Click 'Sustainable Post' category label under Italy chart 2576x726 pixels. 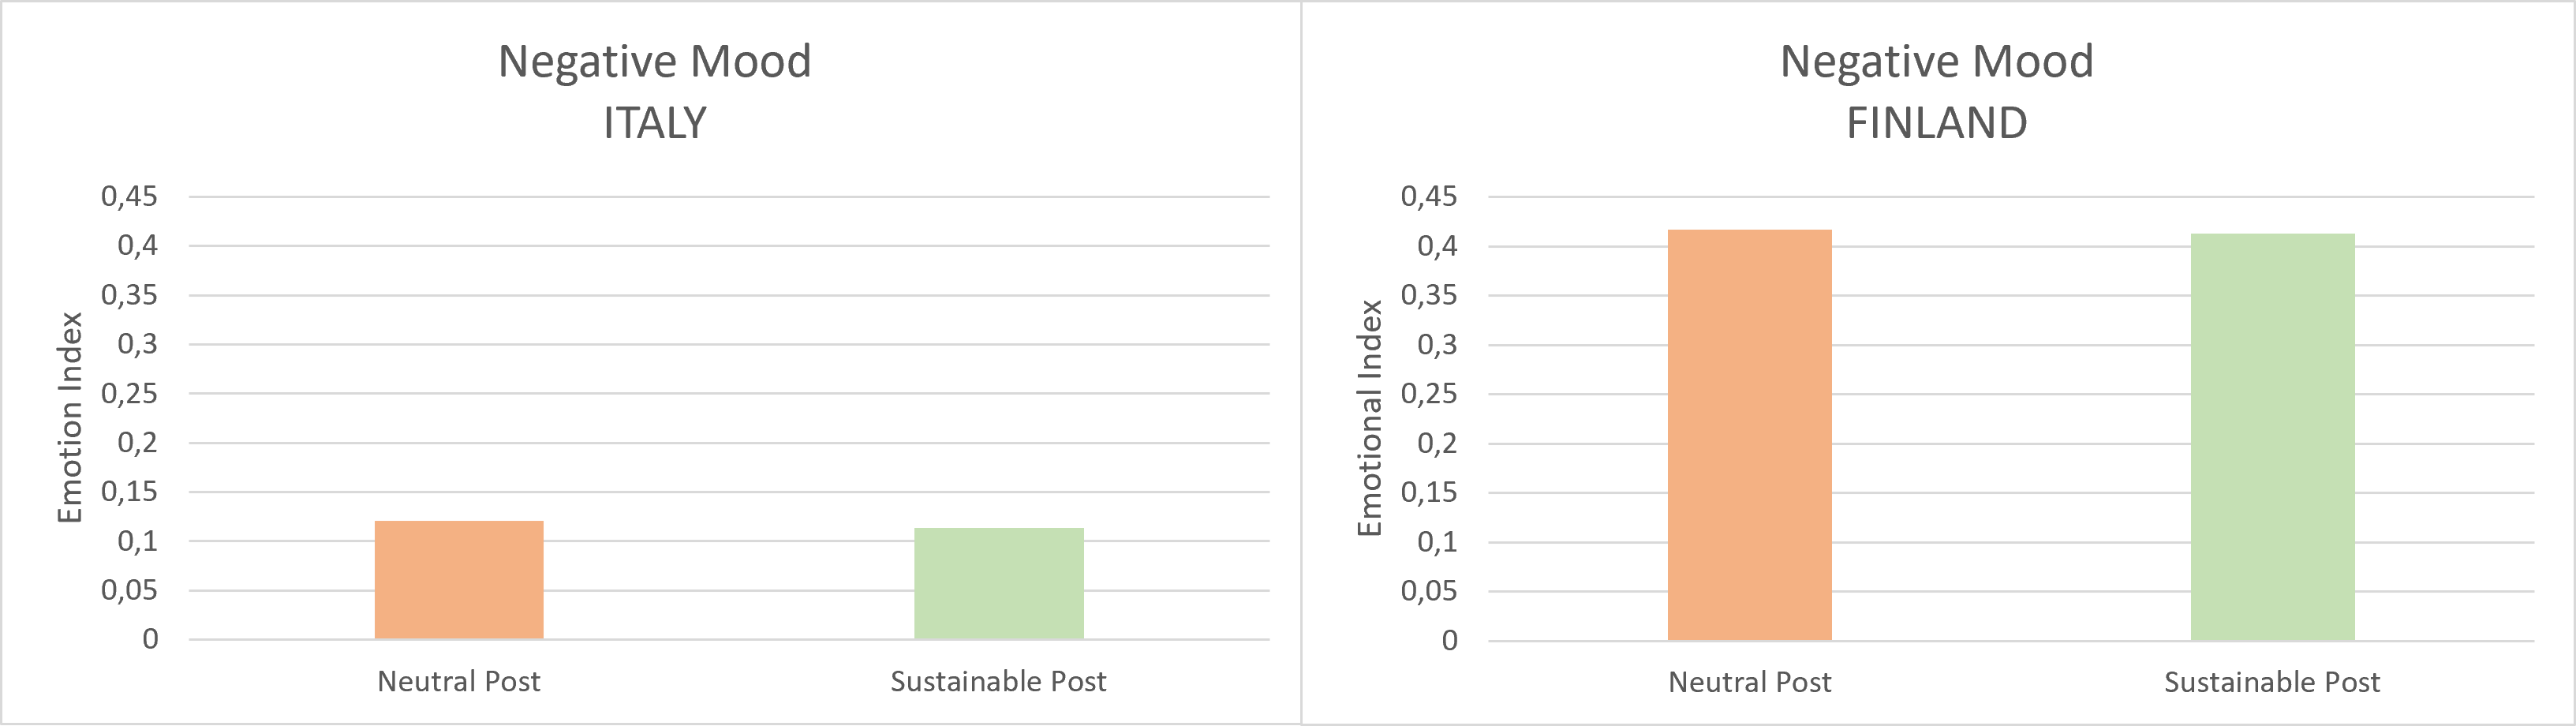click(x=998, y=682)
